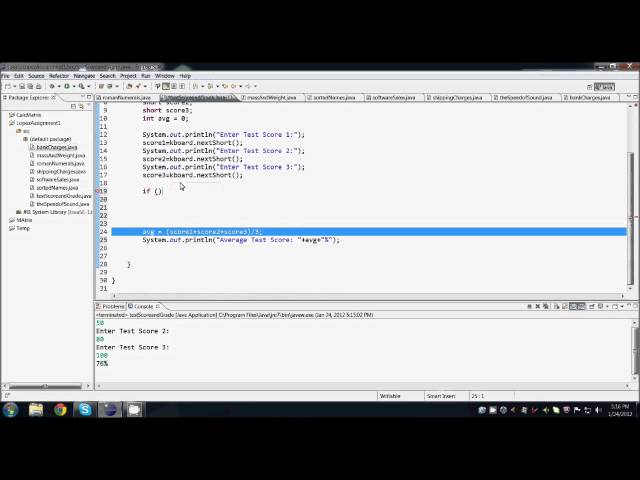Click the Open Type toolbar icon
The image size is (640, 480).
tap(129, 86)
